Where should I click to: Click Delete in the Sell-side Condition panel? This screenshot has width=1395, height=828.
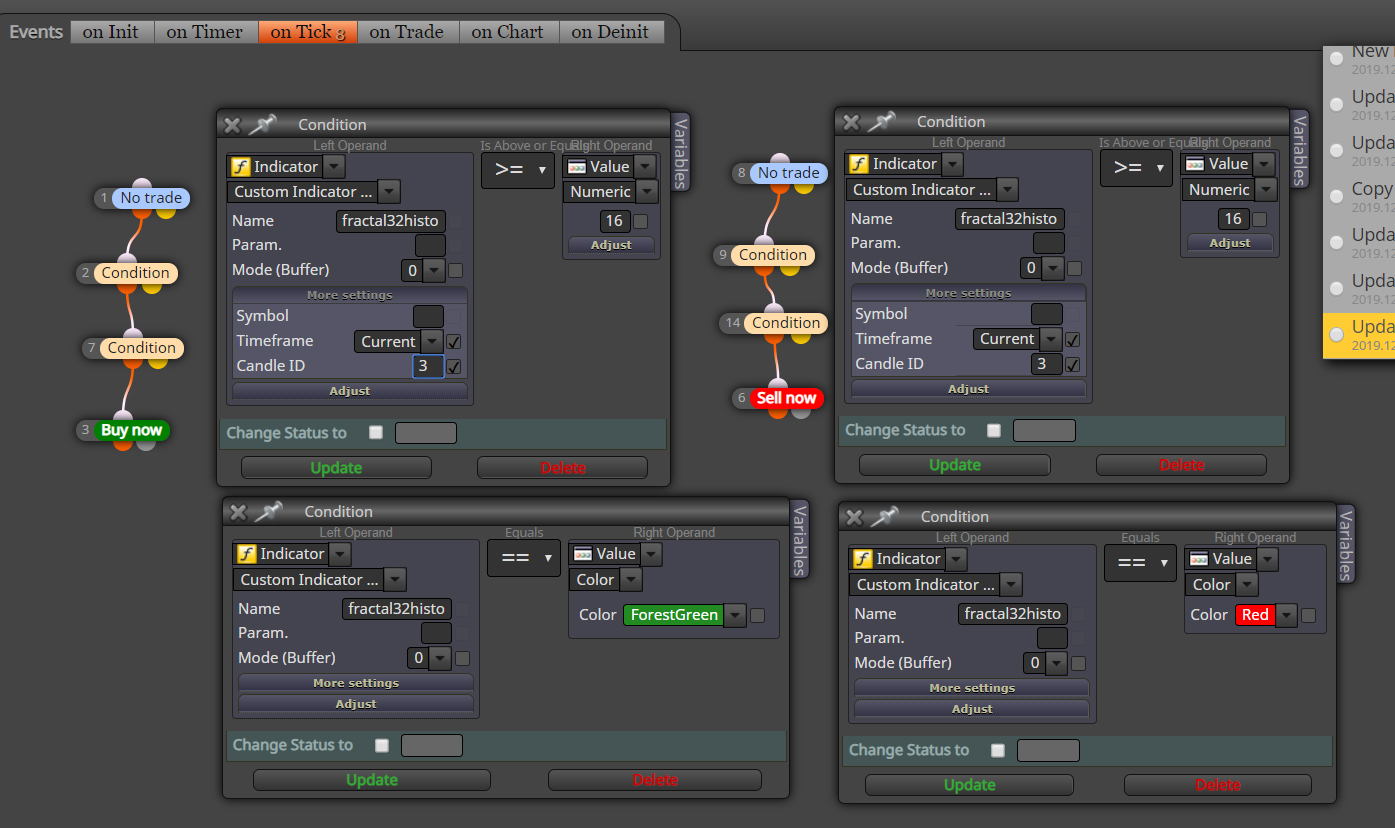(x=1181, y=465)
